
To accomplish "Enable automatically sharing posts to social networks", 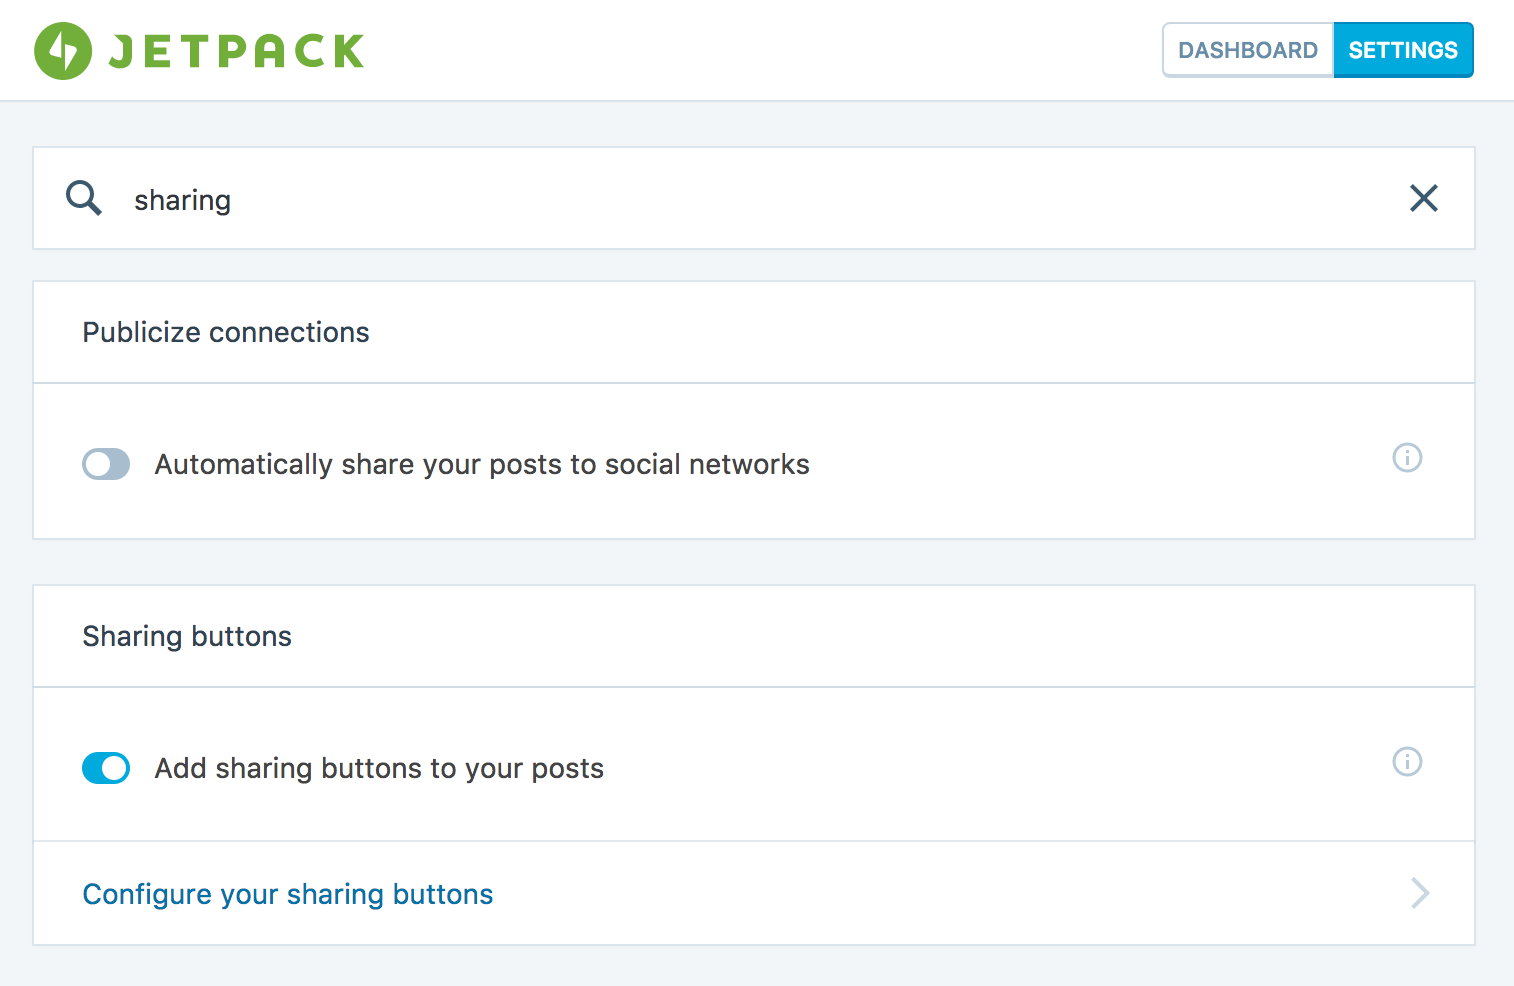I will click(x=106, y=464).
